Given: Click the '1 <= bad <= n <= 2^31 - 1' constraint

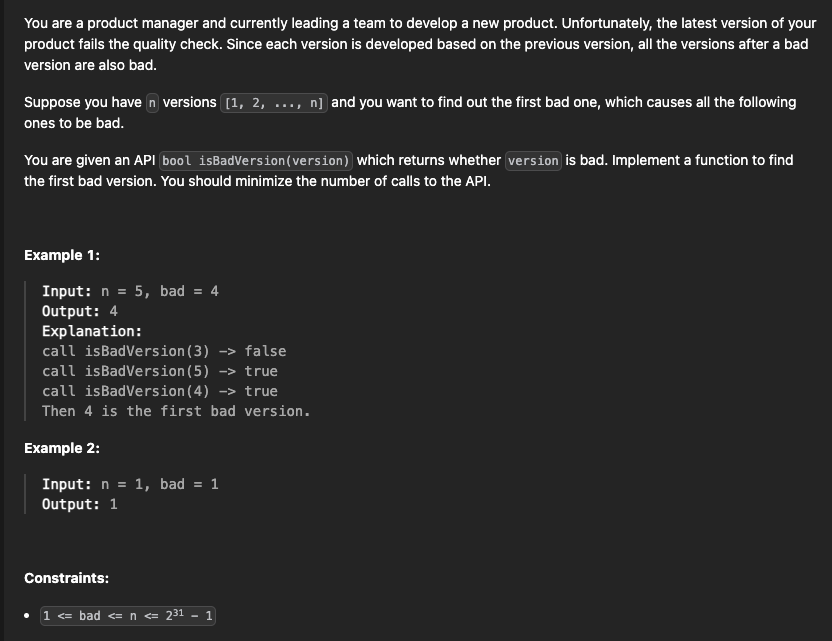Looking at the screenshot, I should point(128,616).
